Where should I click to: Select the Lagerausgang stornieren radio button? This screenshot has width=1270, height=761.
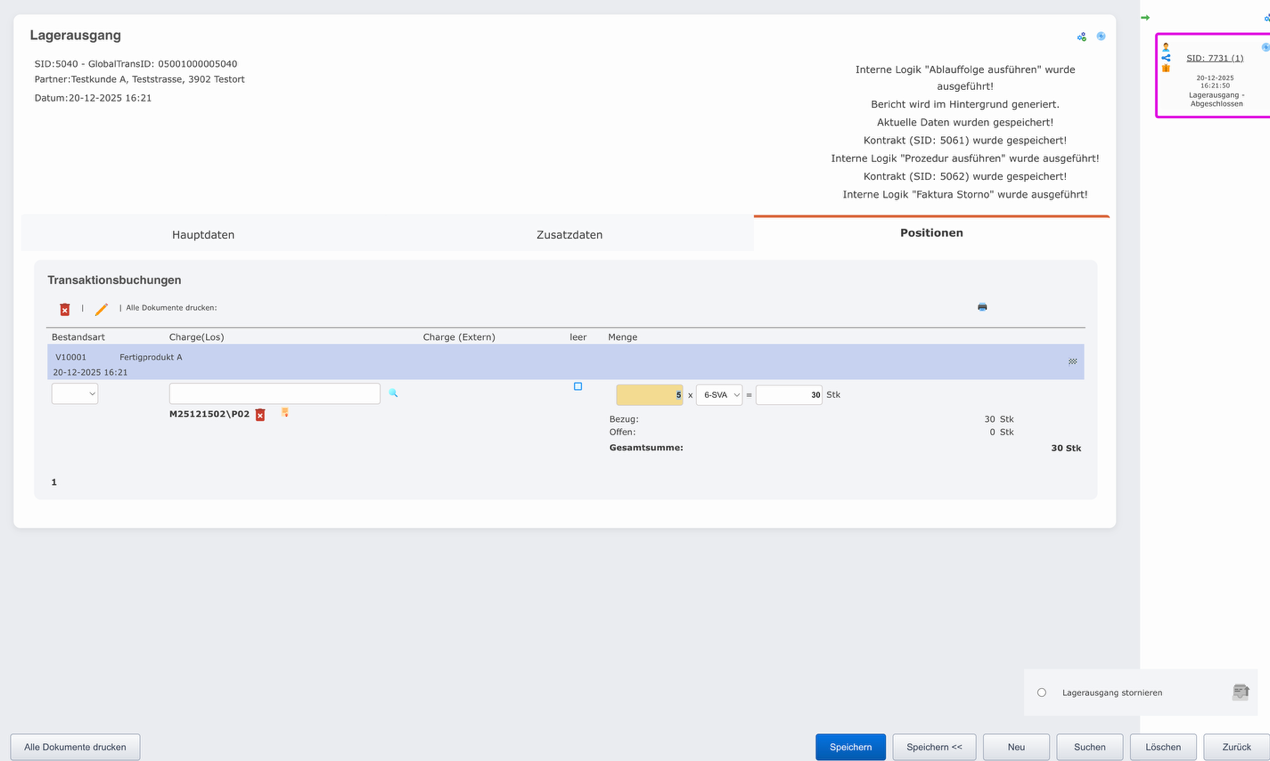point(1041,691)
